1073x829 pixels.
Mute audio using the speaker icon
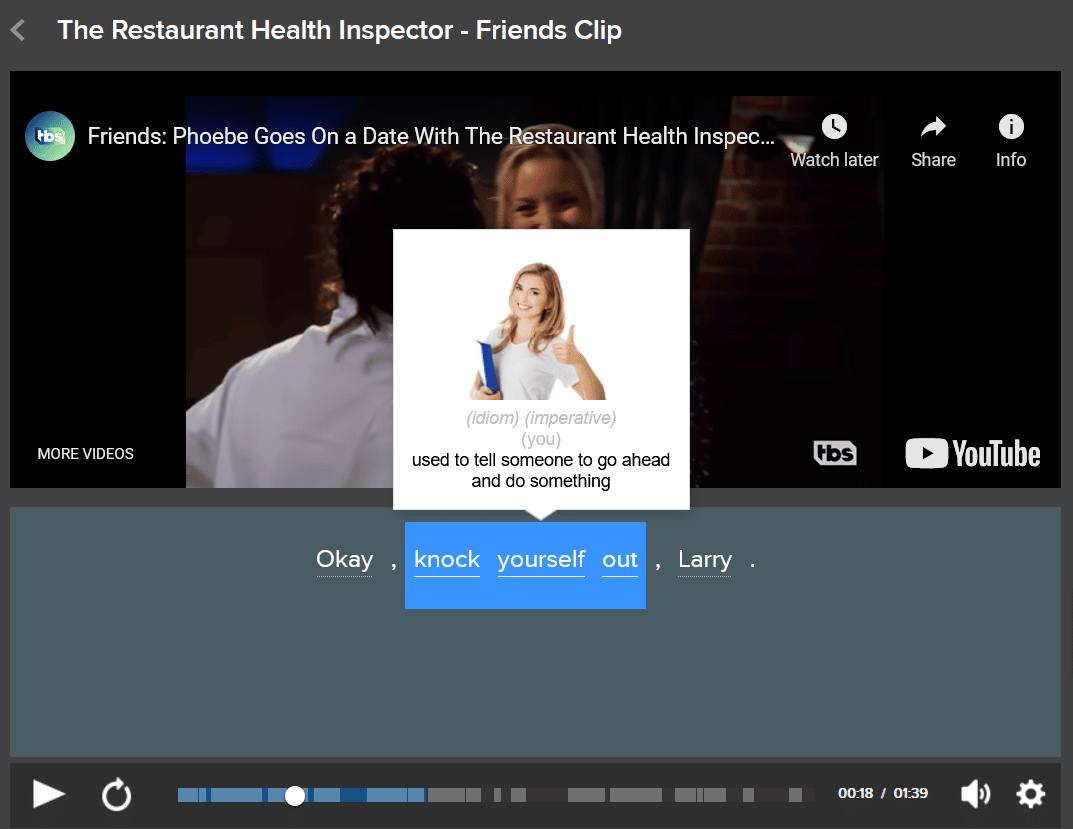click(x=974, y=794)
